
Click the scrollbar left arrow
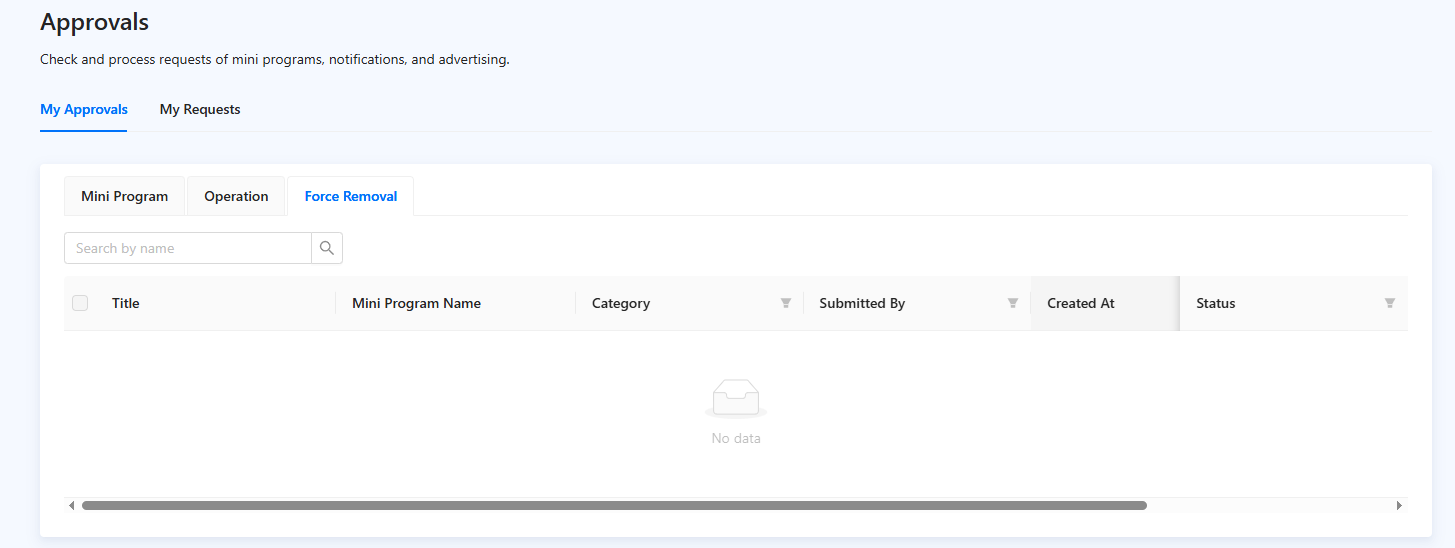[x=71, y=506]
